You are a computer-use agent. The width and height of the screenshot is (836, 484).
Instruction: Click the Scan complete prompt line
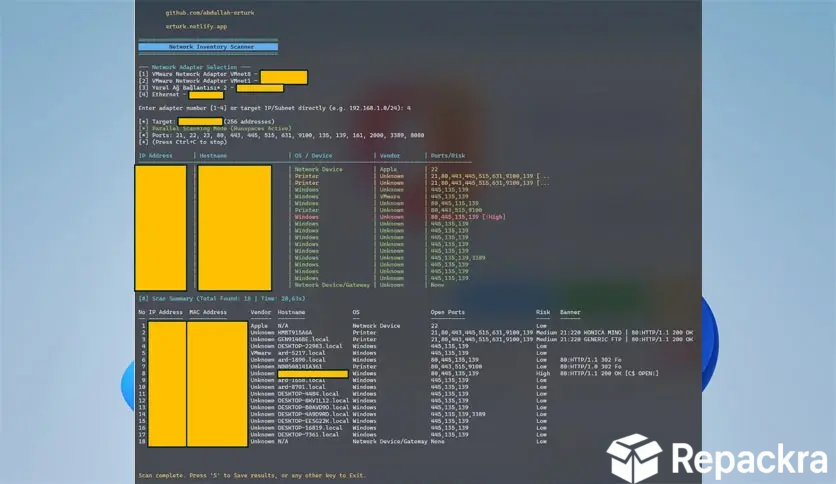(252, 475)
